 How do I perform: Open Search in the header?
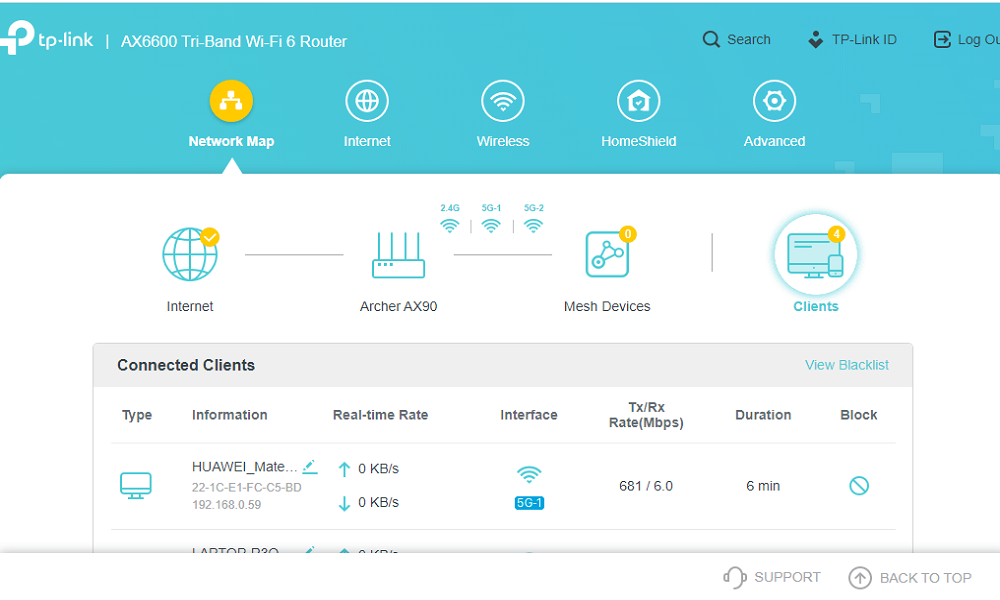coord(737,40)
